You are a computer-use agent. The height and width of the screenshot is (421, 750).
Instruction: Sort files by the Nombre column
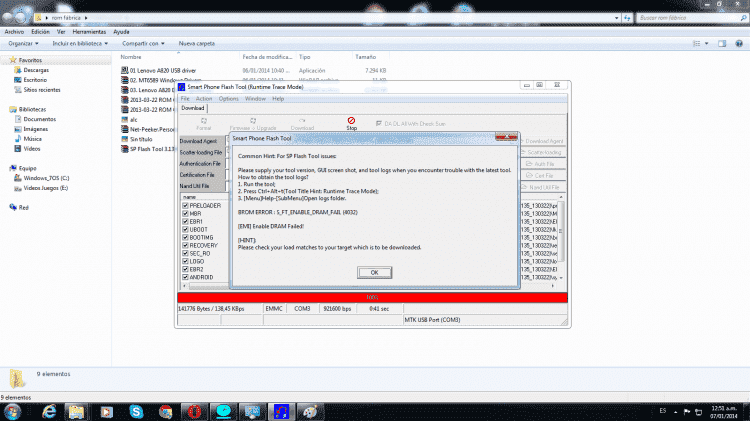(131, 57)
